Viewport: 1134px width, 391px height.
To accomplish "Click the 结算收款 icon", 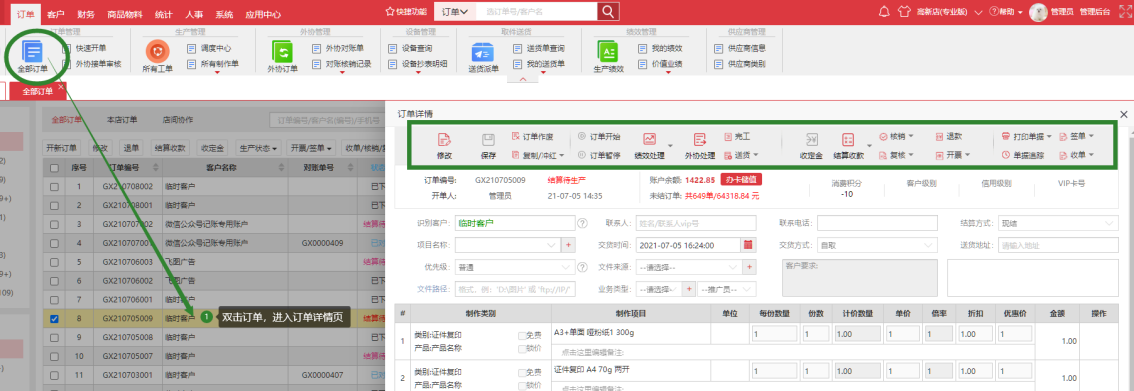I will tap(848, 140).
